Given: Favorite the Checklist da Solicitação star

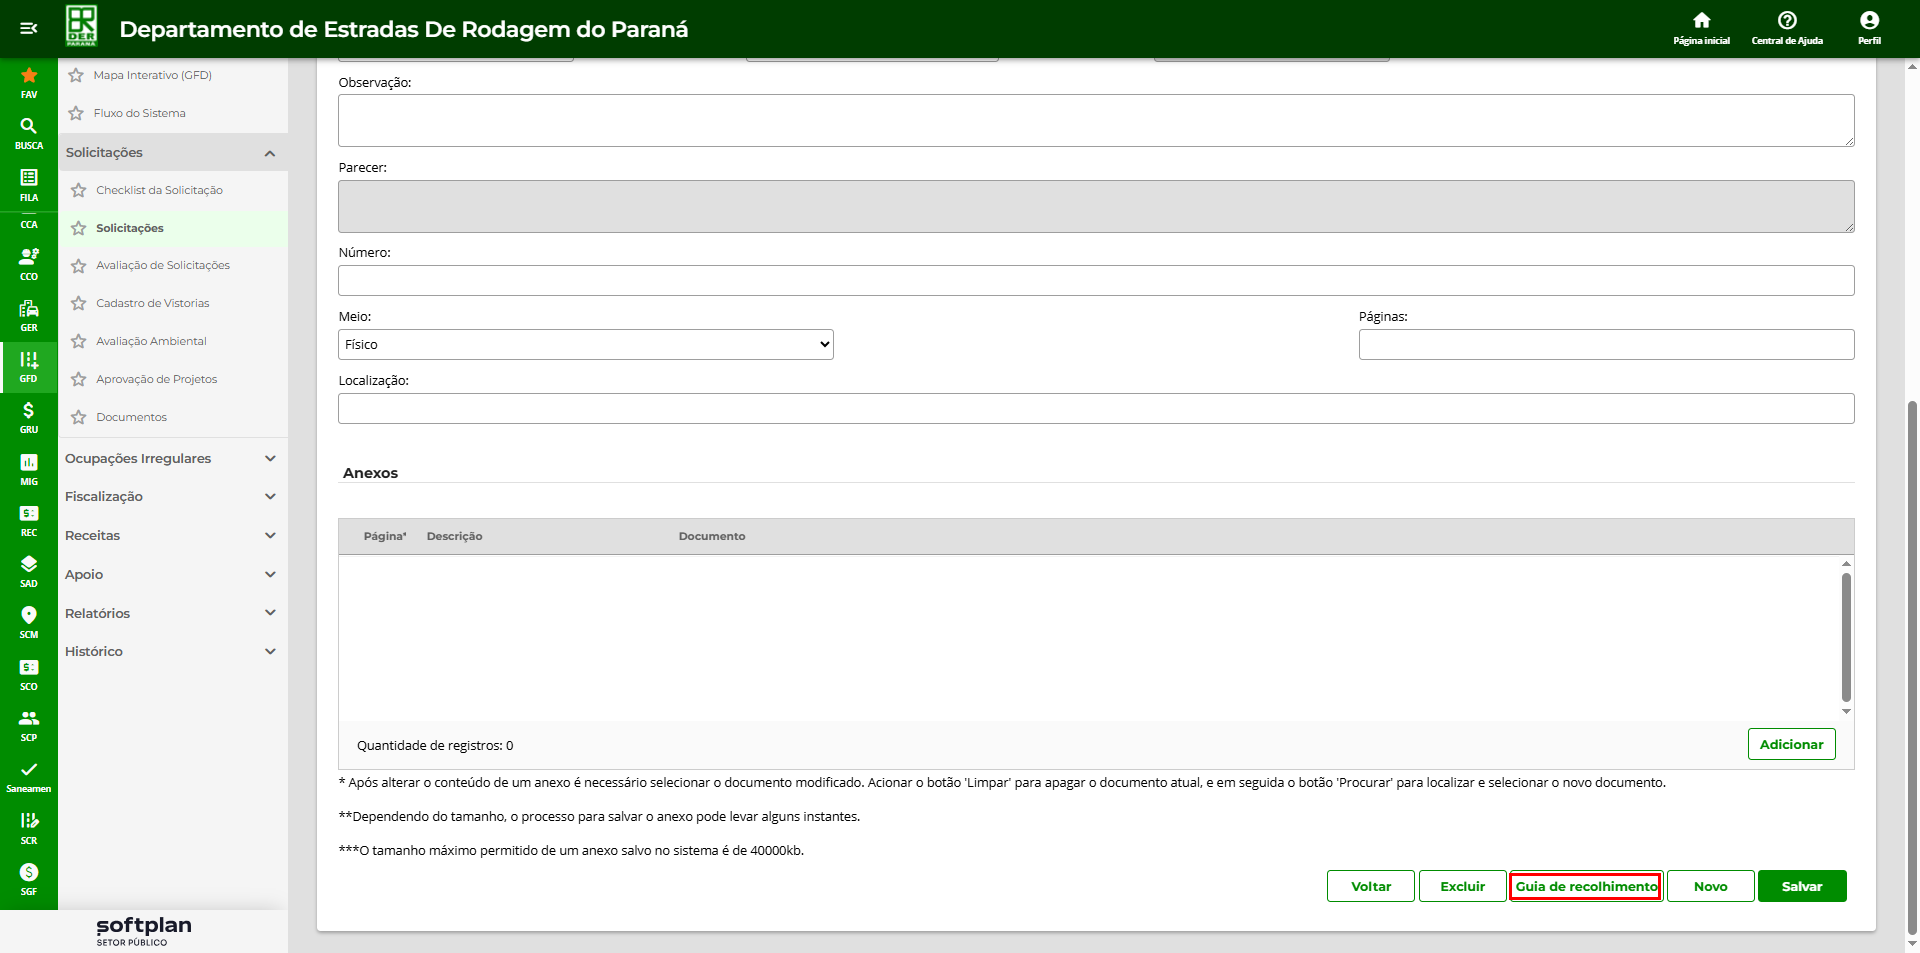Looking at the screenshot, I should [79, 190].
